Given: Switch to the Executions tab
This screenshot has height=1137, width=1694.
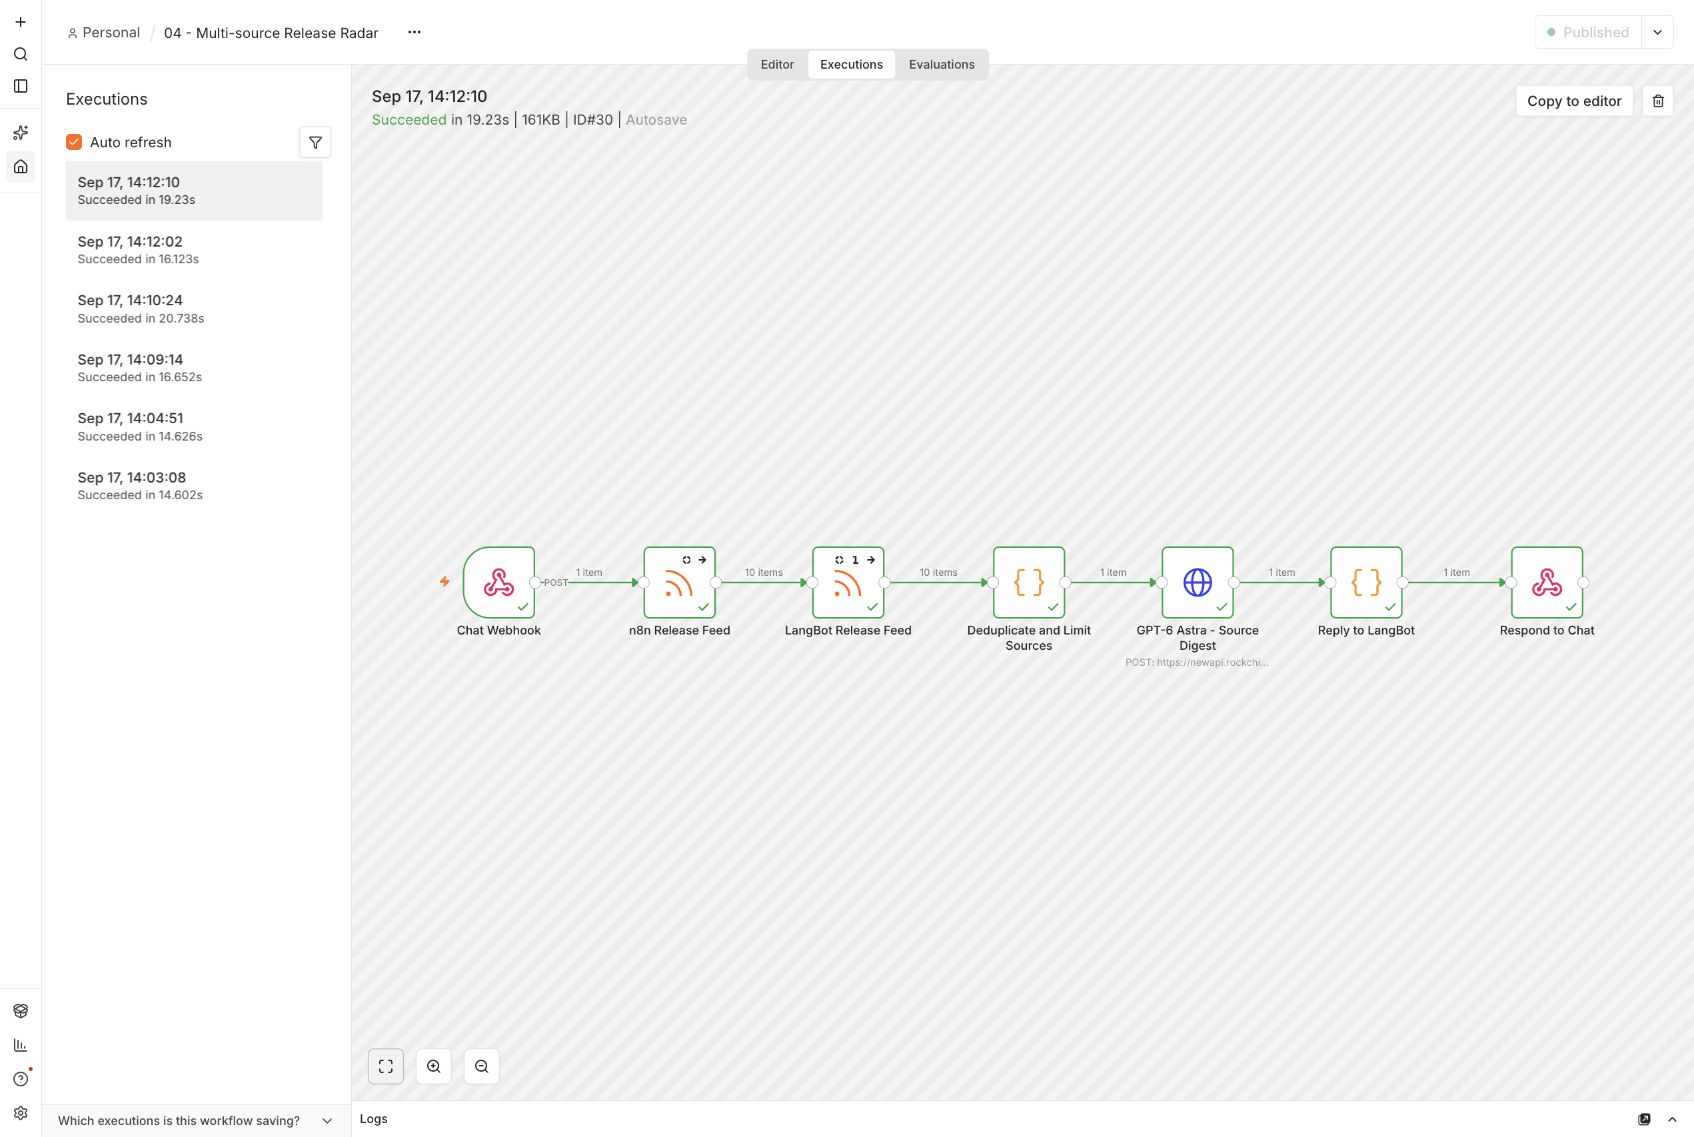Looking at the screenshot, I should pyautogui.click(x=851, y=64).
